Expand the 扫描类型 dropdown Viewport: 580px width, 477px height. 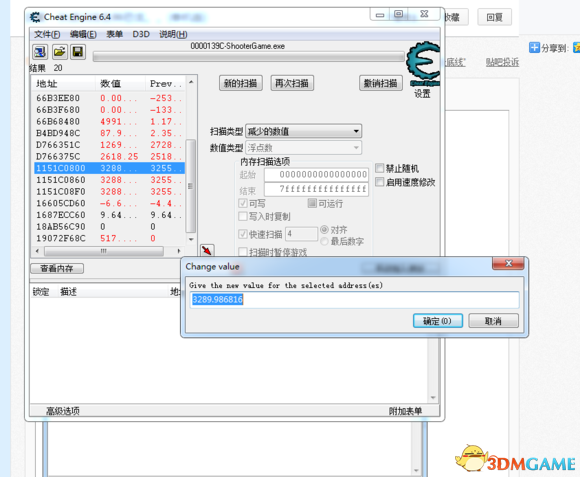click(x=303, y=131)
